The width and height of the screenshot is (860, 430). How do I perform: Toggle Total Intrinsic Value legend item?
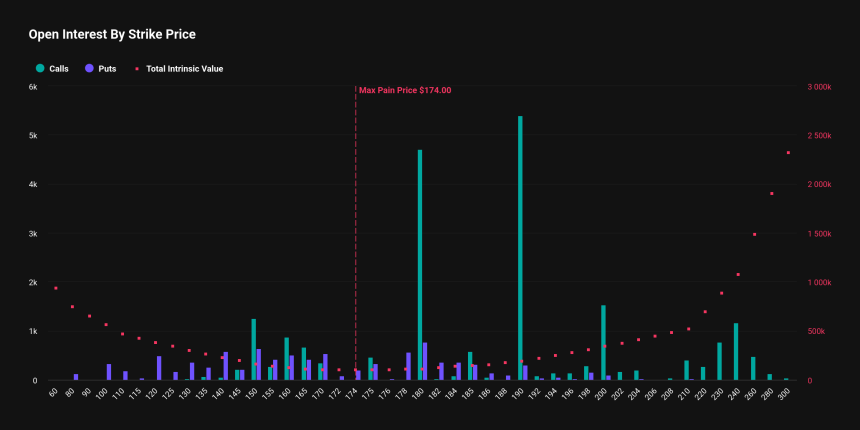pyautogui.click(x=184, y=69)
